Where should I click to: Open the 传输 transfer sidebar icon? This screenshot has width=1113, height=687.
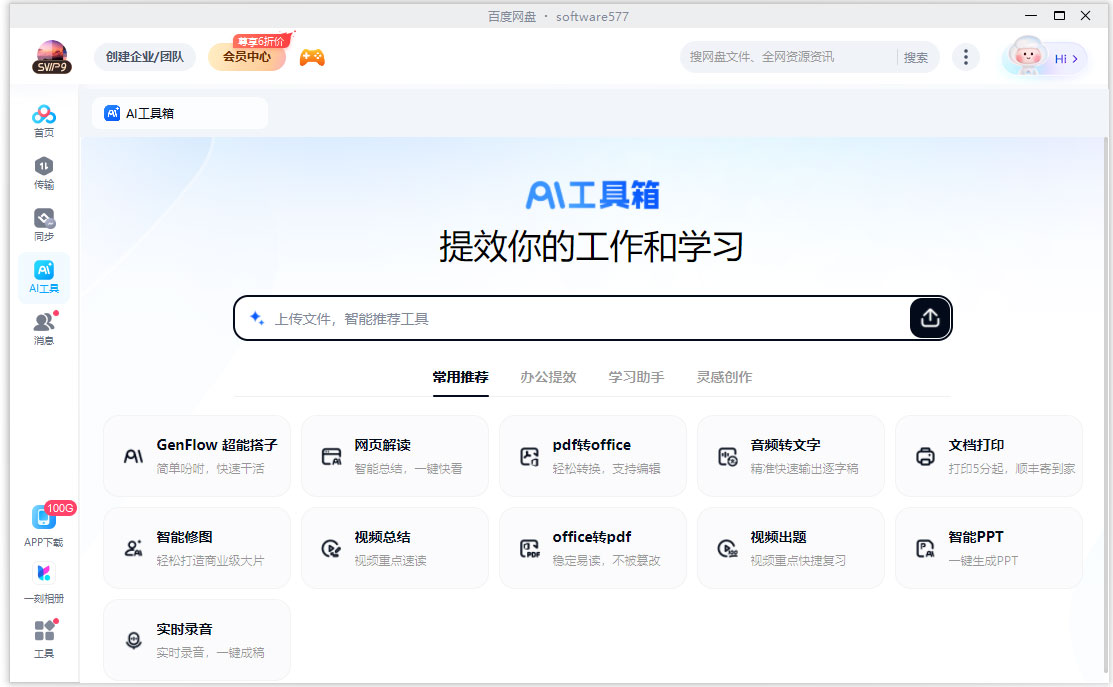point(44,173)
